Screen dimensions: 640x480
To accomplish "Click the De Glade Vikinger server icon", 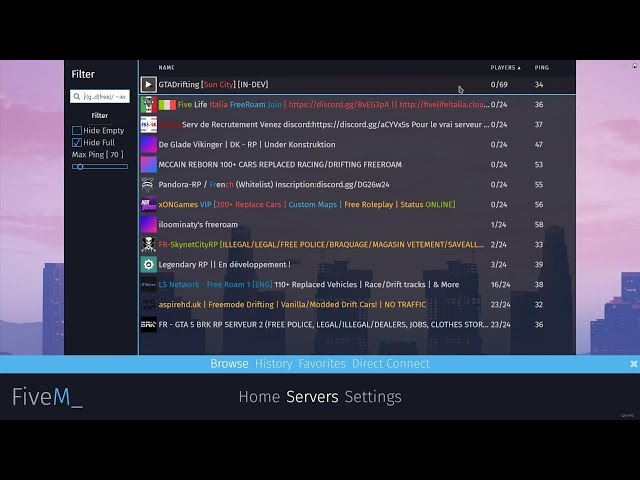I will [149, 144].
